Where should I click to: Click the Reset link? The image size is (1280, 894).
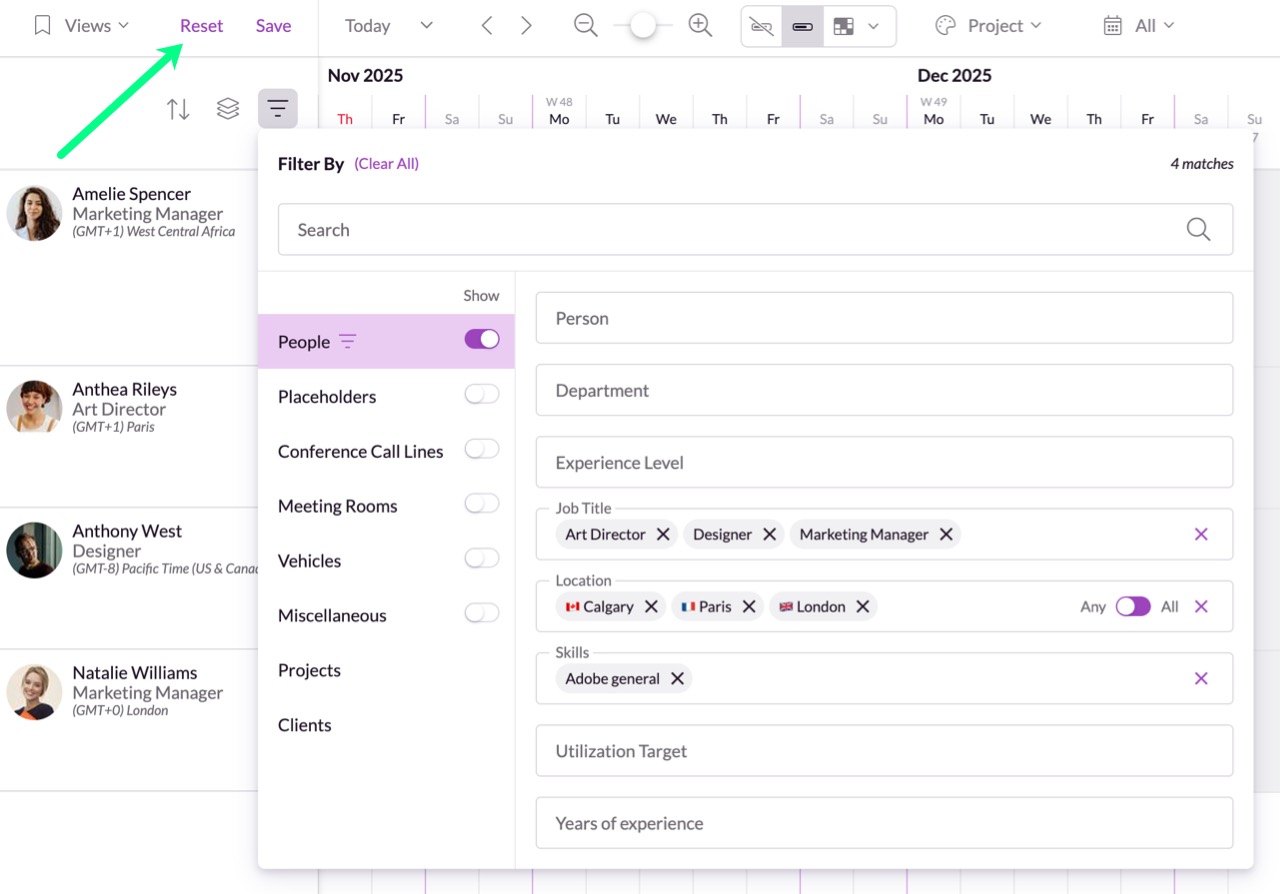[201, 26]
